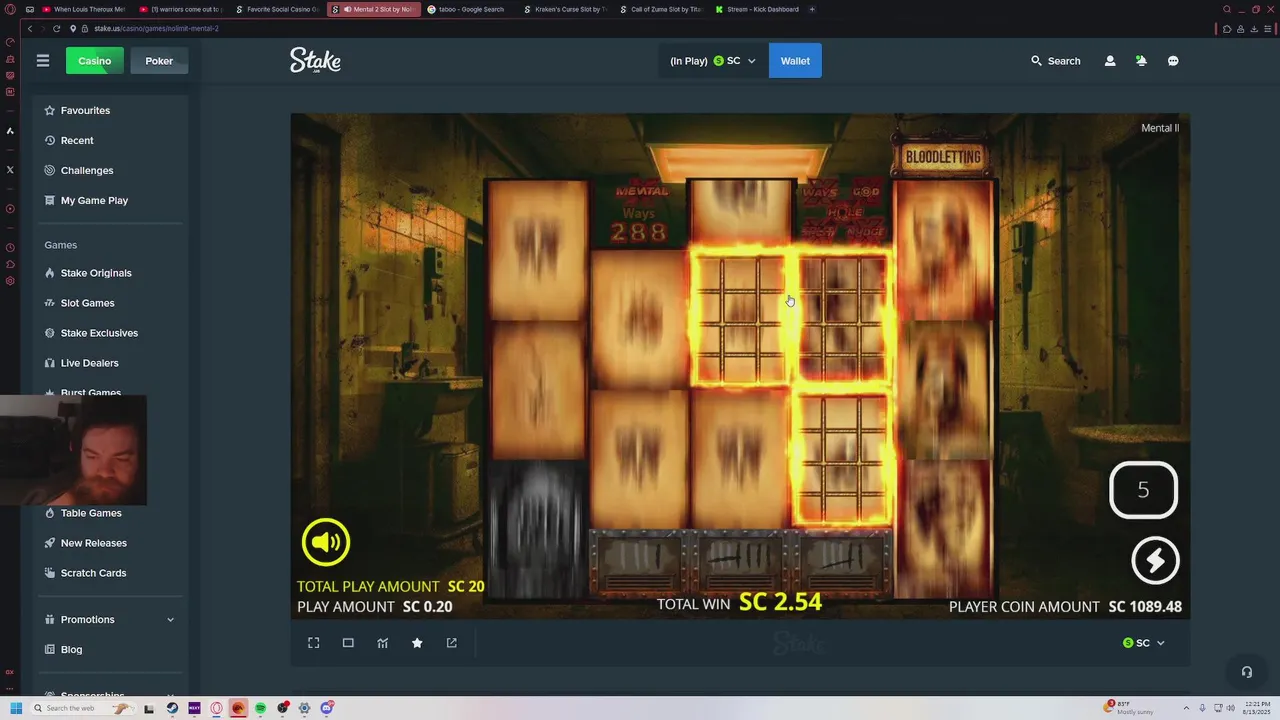1280x720 pixels.
Task: Open the live support headset icon
Action: (x=1246, y=672)
